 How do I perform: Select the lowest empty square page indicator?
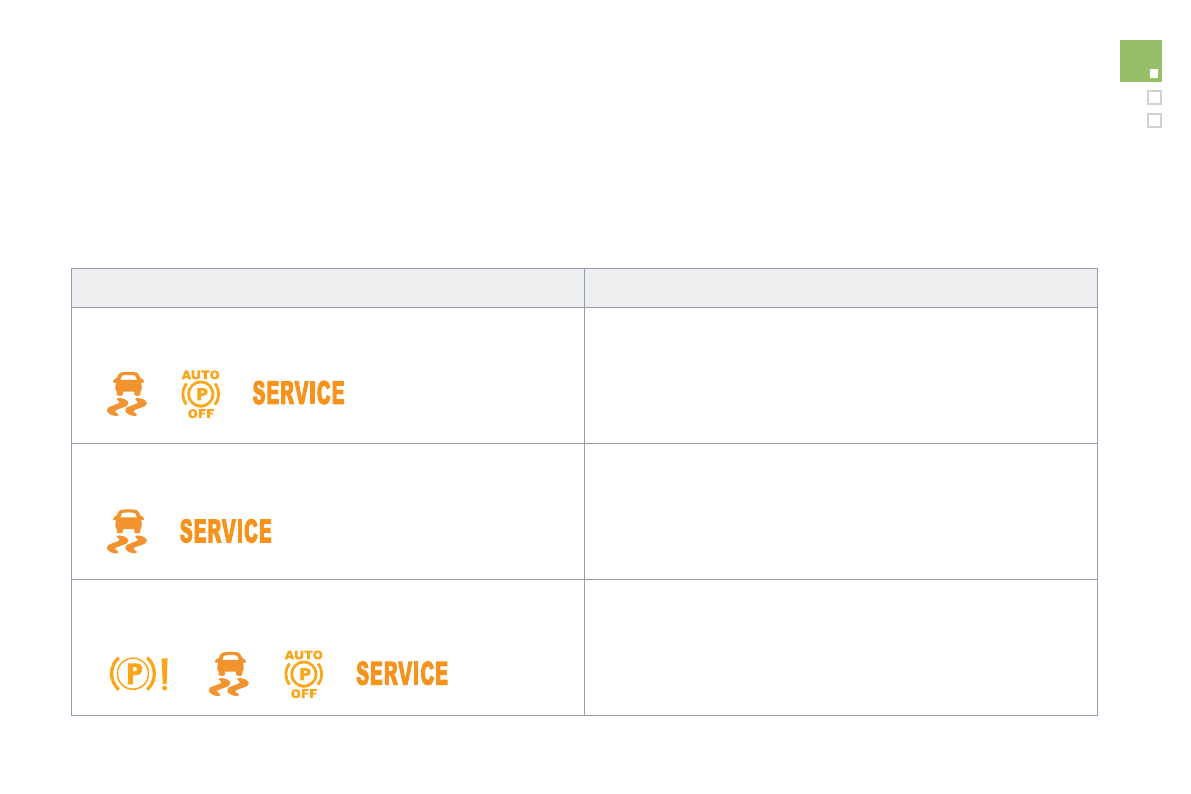click(1154, 121)
